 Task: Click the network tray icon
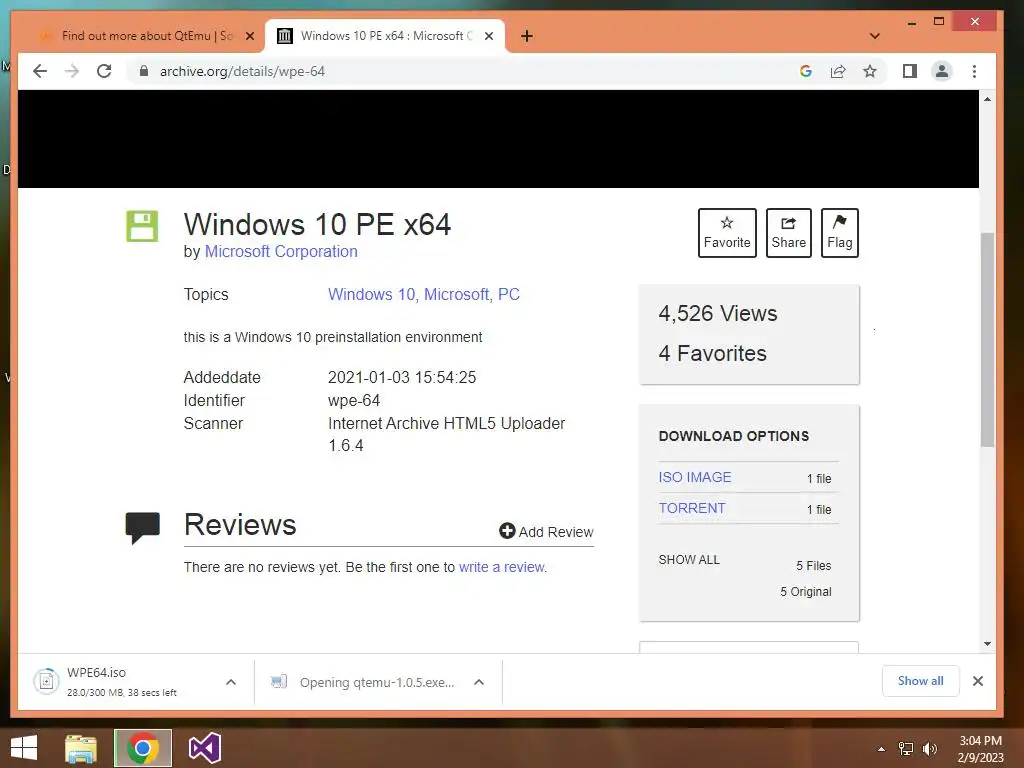pos(906,749)
